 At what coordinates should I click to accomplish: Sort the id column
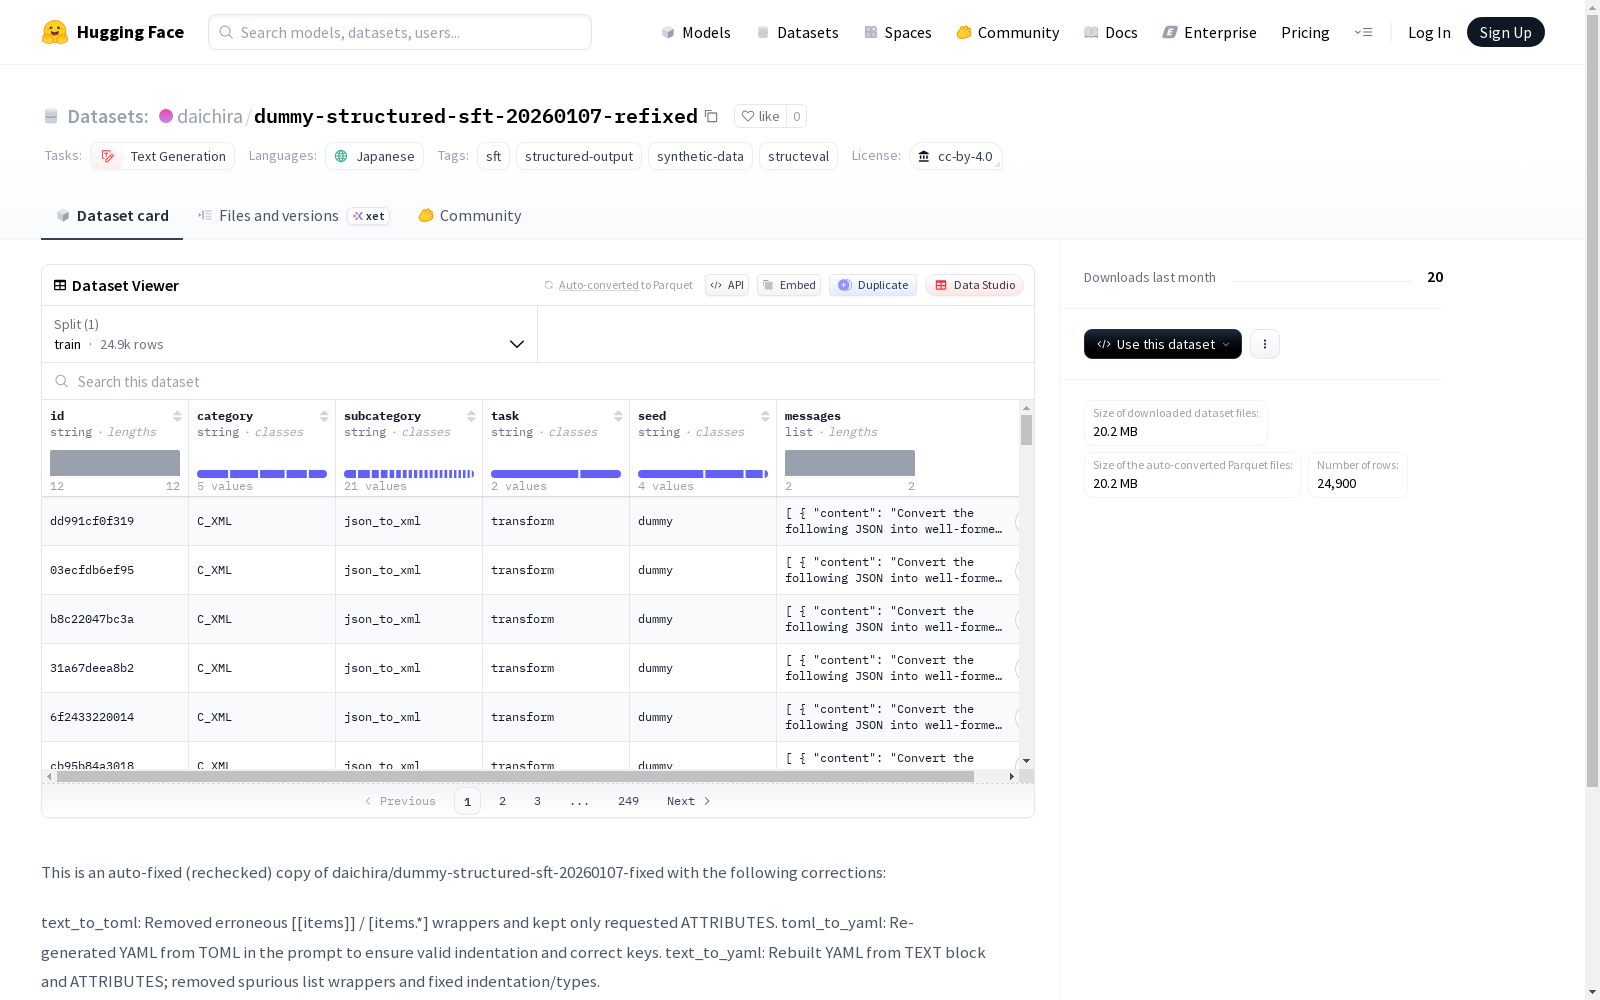tap(177, 416)
